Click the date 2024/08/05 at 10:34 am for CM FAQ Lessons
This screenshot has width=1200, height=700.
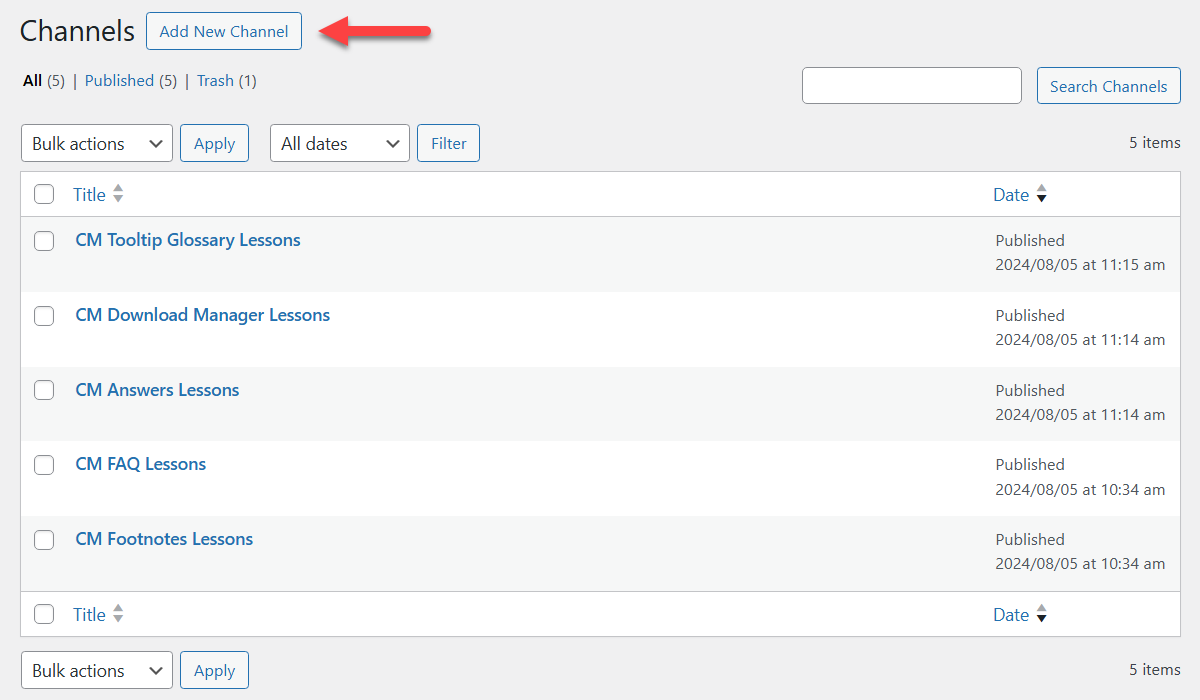click(1080, 489)
